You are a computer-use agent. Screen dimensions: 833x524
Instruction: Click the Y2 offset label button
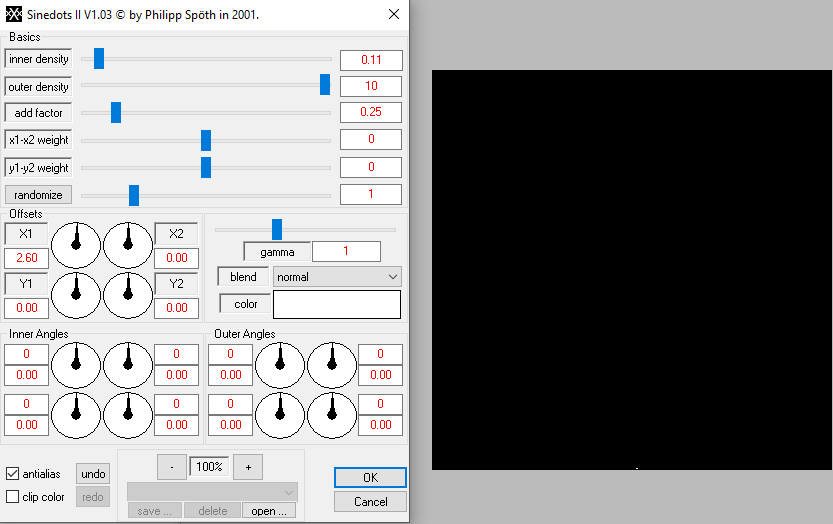(176, 284)
